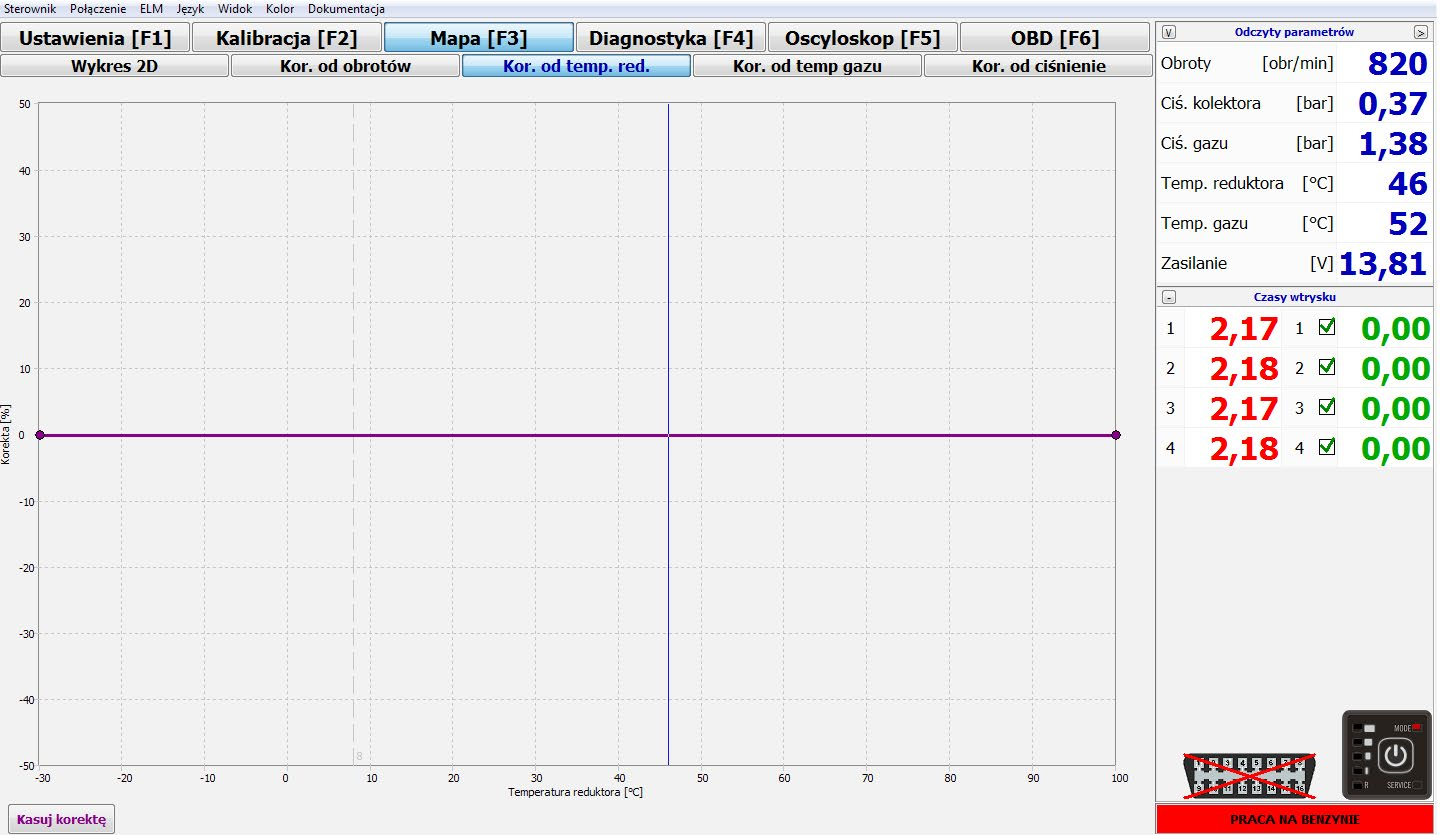Click the Ciś. kolektora value 0,37

[1393, 103]
